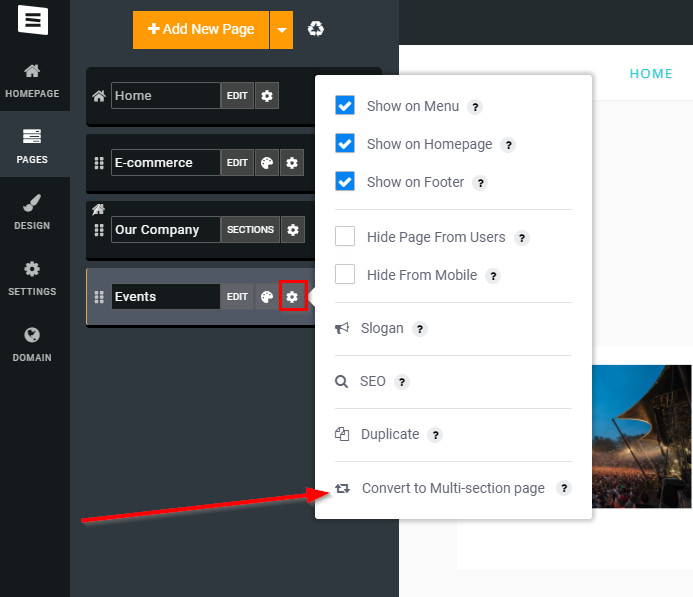Open Our Company page settings gear
The image size is (693, 597).
[293, 230]
